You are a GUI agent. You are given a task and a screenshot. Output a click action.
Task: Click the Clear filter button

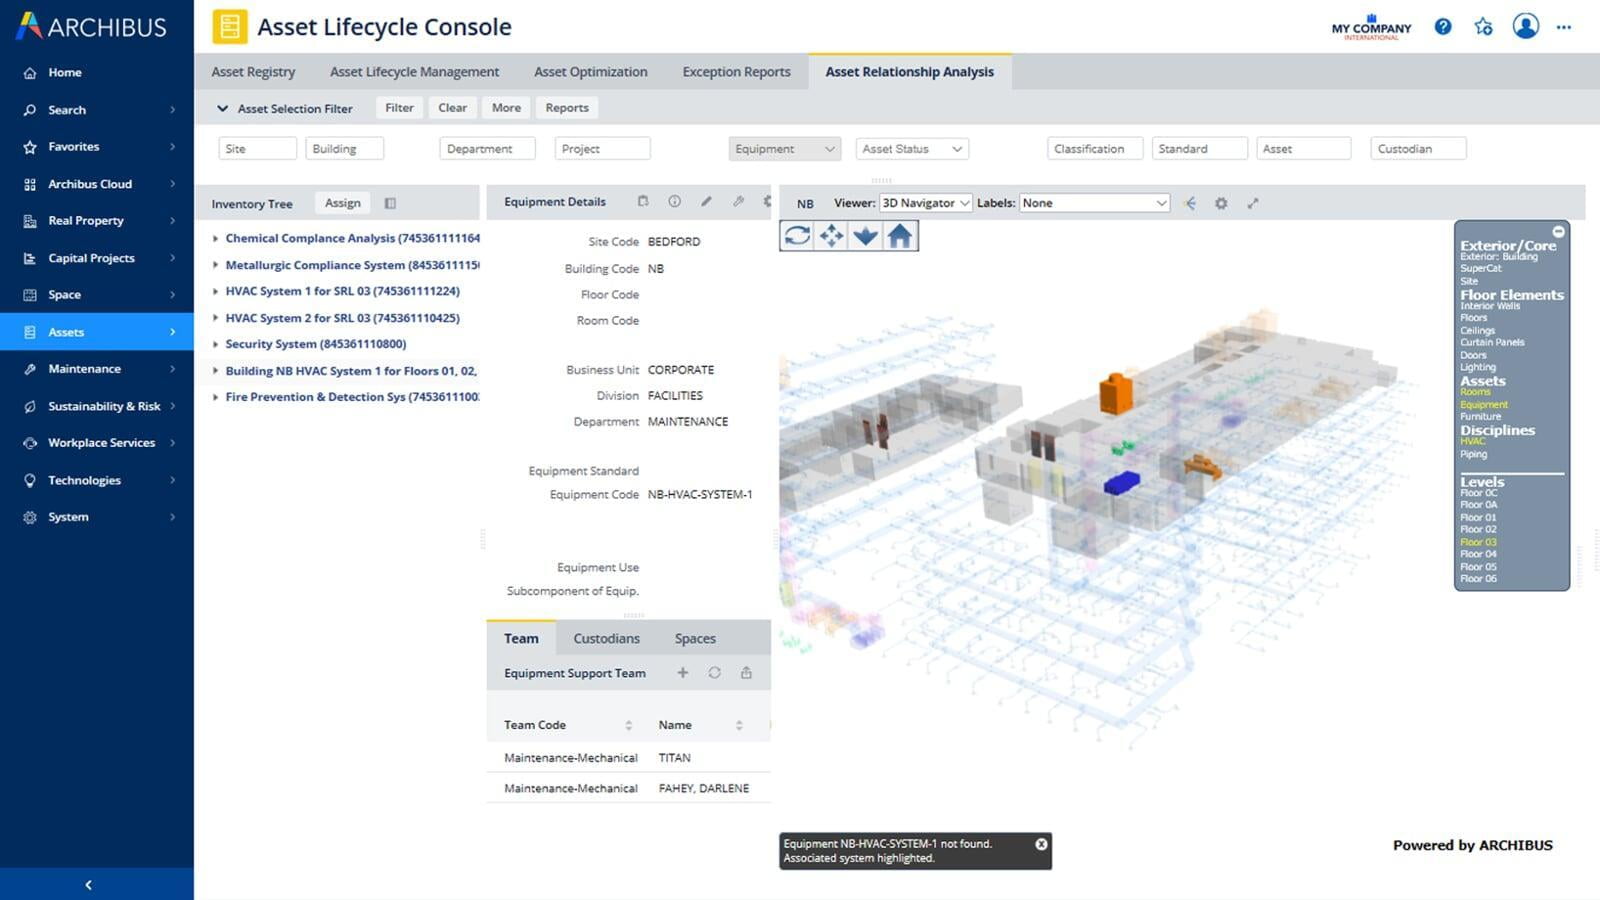coord(452,108)
